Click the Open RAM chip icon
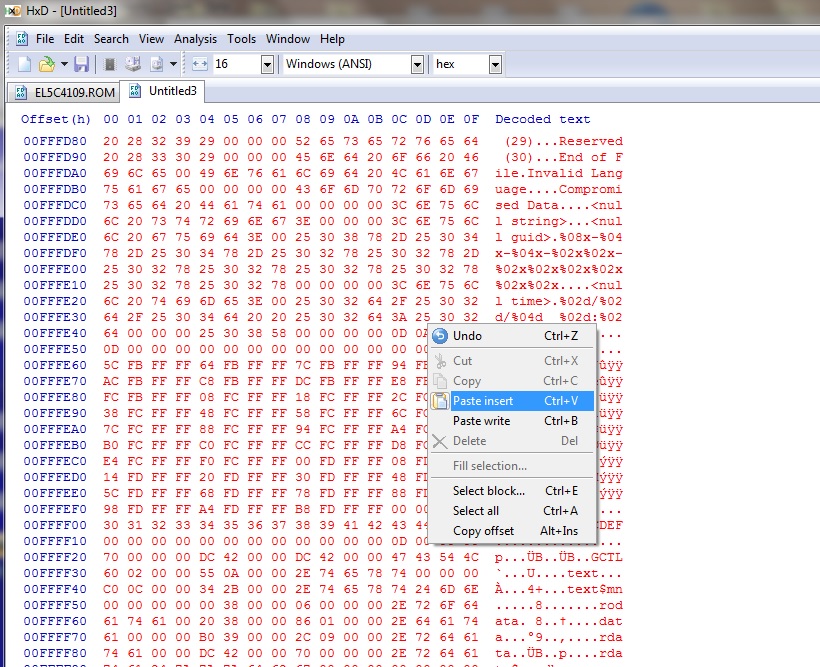The image size is (820, 667). tap(110, 64)
